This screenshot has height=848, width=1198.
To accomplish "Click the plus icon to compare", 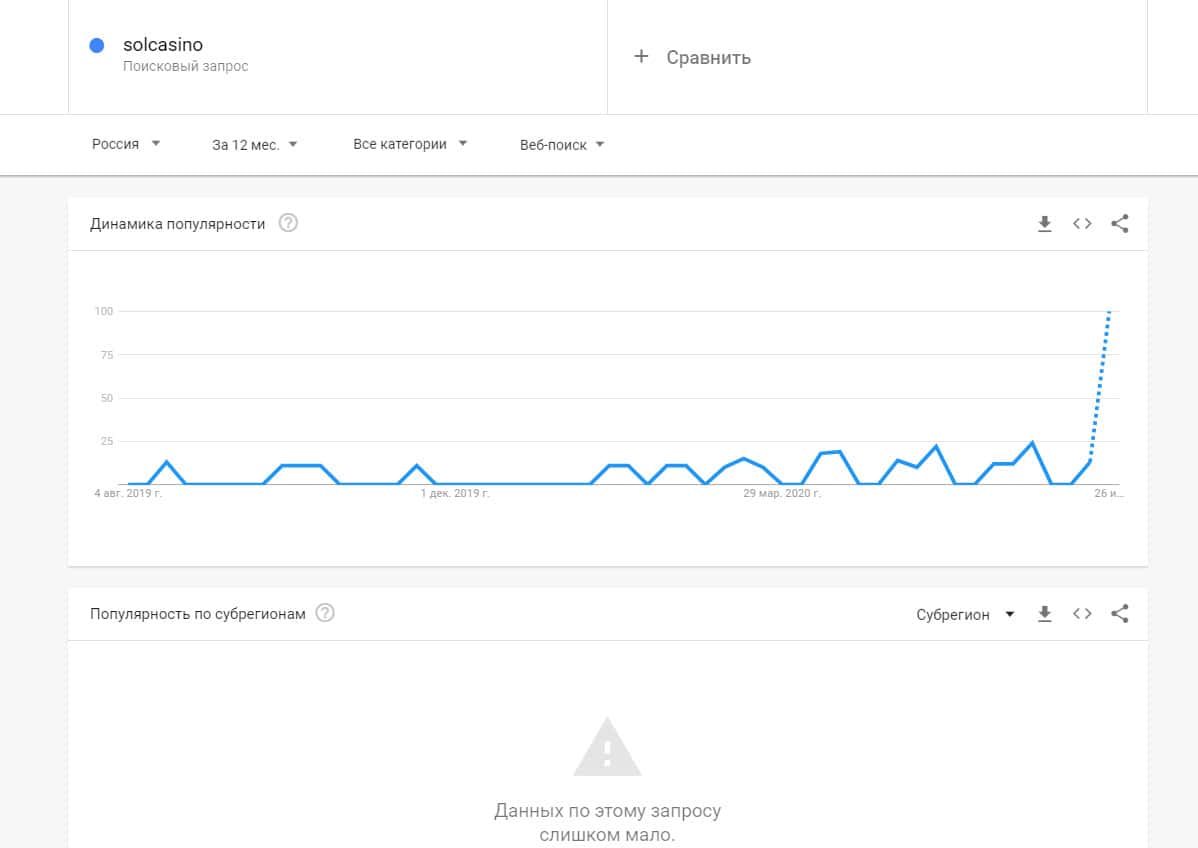I will [x=641, y=57].
